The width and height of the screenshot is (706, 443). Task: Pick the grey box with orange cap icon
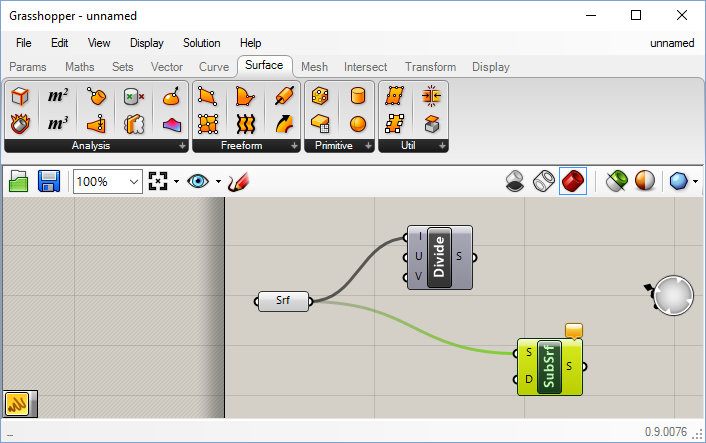pyautogui.click(x=431, y=124)
